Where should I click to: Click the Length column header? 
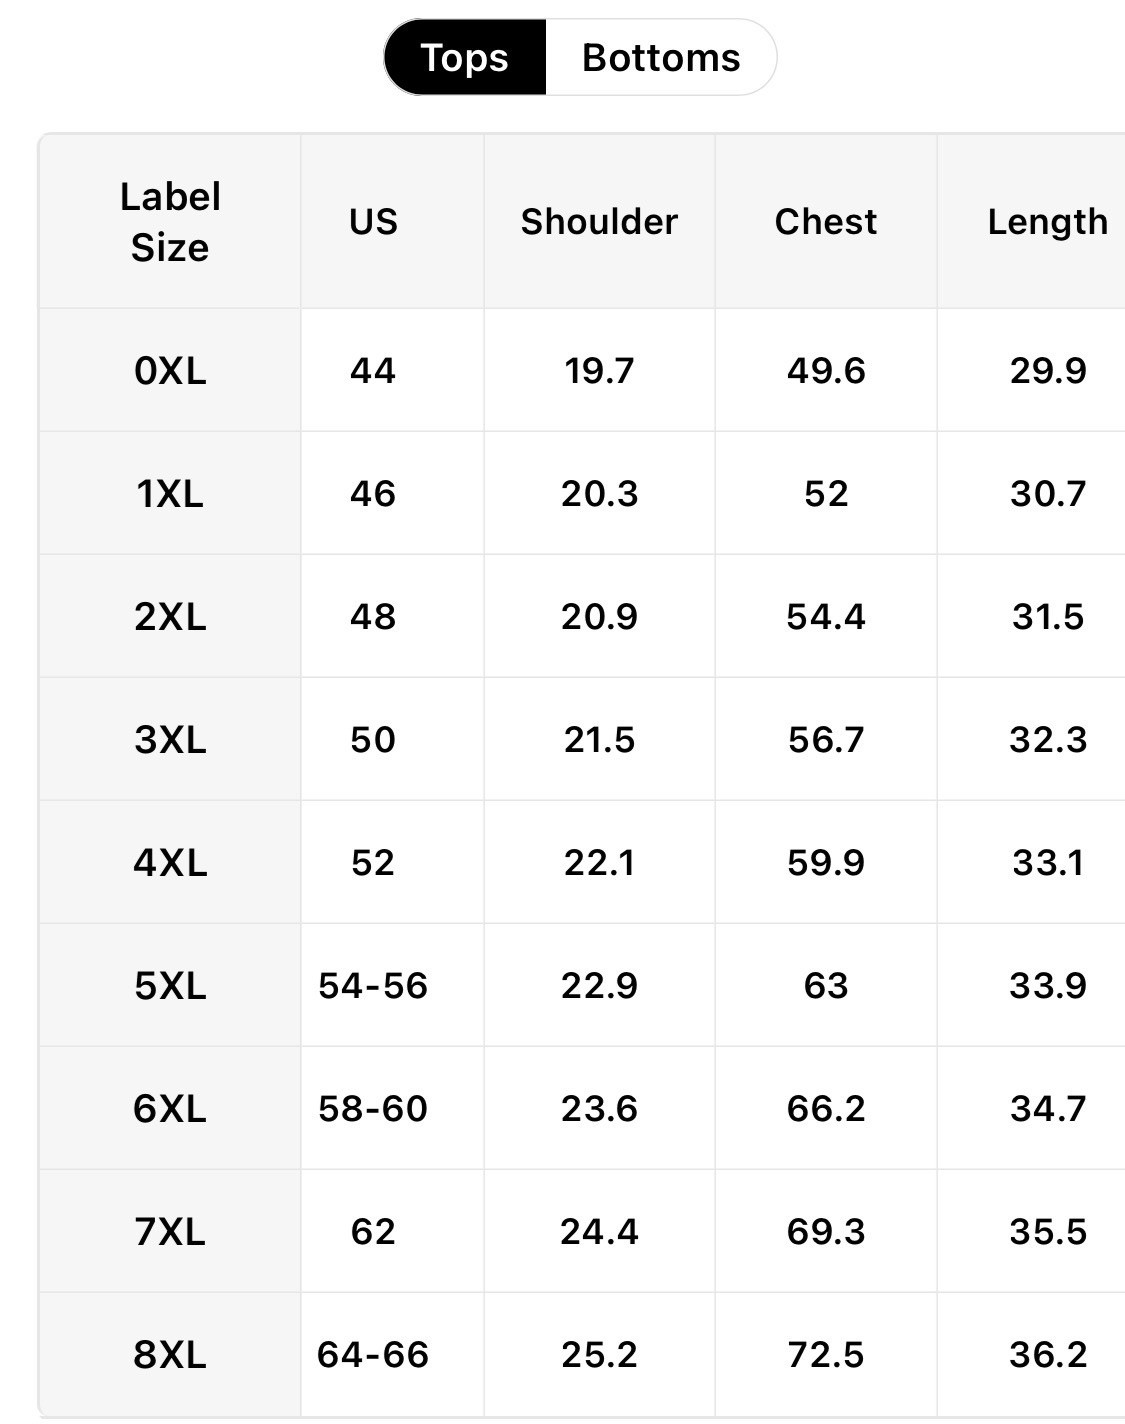tap(1047, 222)
